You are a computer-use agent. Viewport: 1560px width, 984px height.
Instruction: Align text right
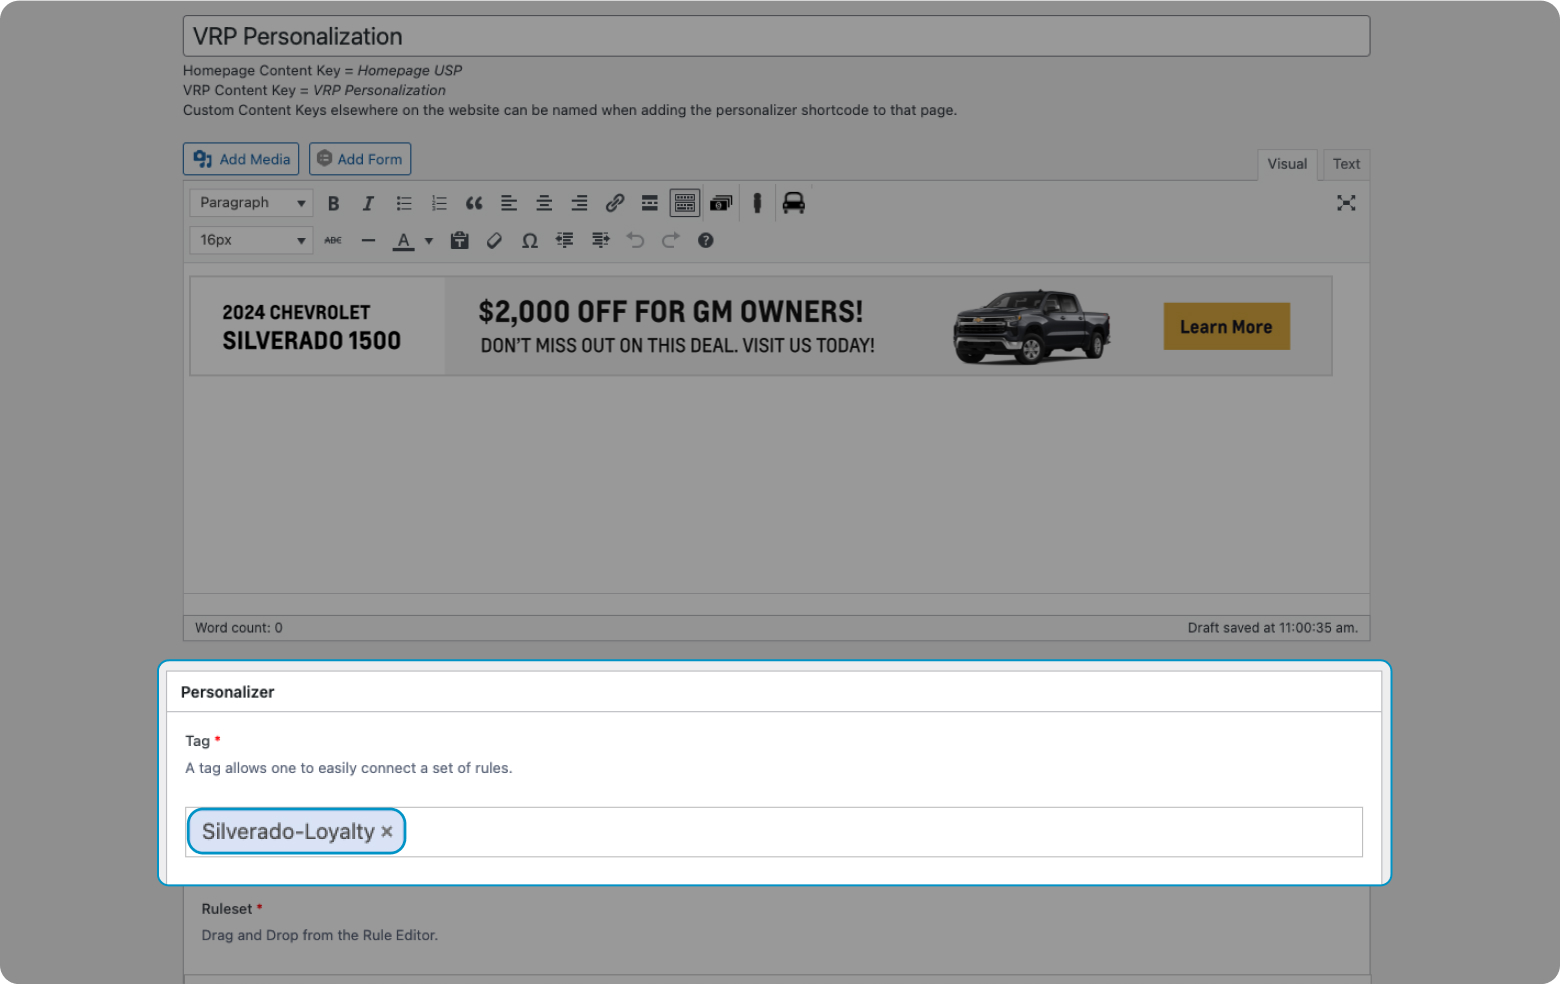pyautogui.click(x=579, y=203)
